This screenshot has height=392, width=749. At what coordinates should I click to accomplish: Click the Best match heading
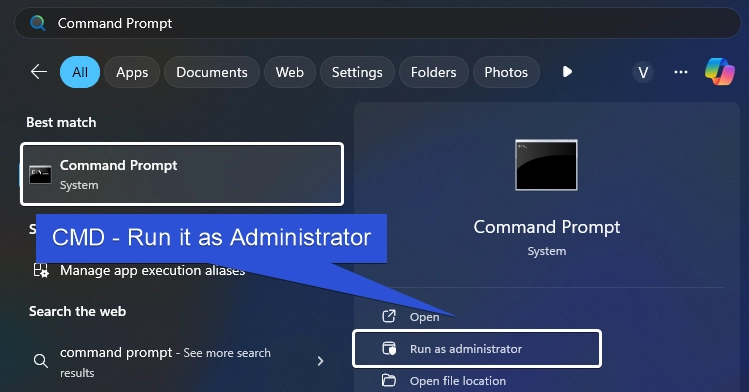point(61,122)
